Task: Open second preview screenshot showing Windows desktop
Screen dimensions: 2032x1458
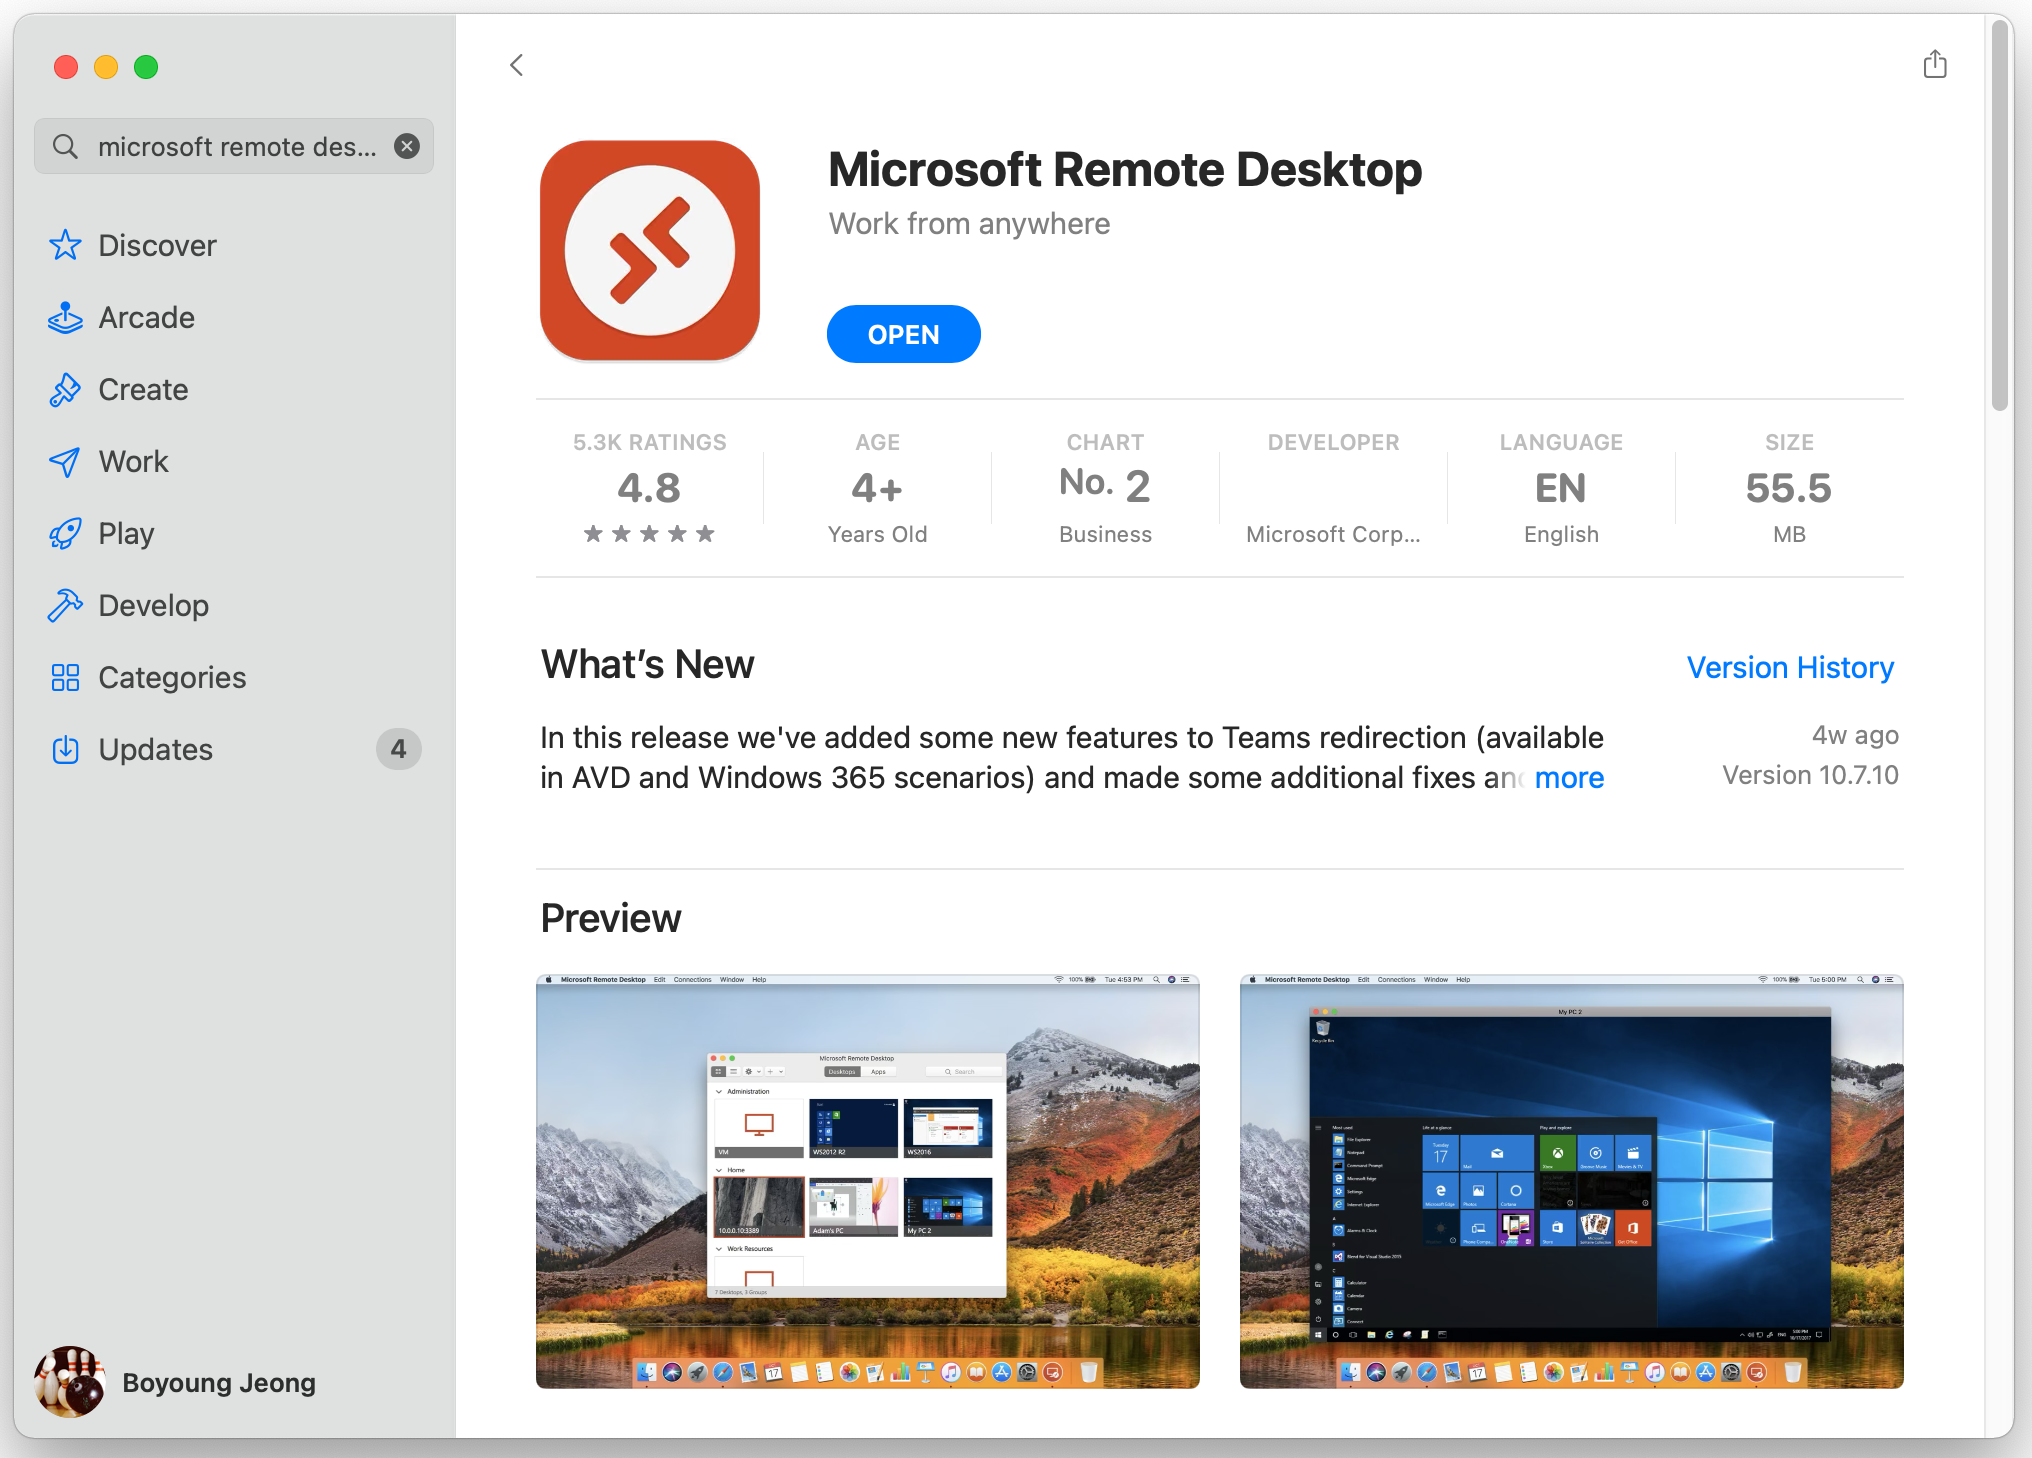Action: (1571, 1181)
